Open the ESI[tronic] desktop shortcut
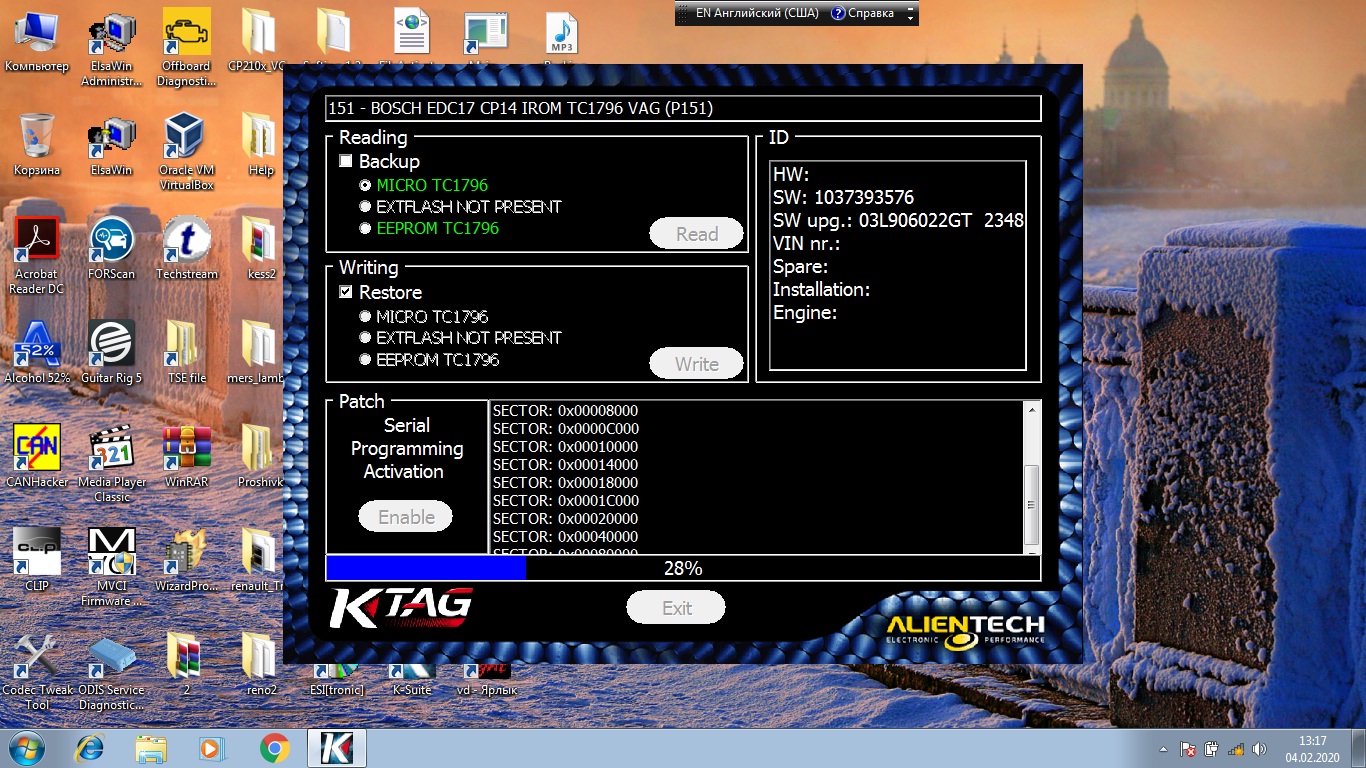Screen dimensions: 1366x768 (x=337, y=680)
